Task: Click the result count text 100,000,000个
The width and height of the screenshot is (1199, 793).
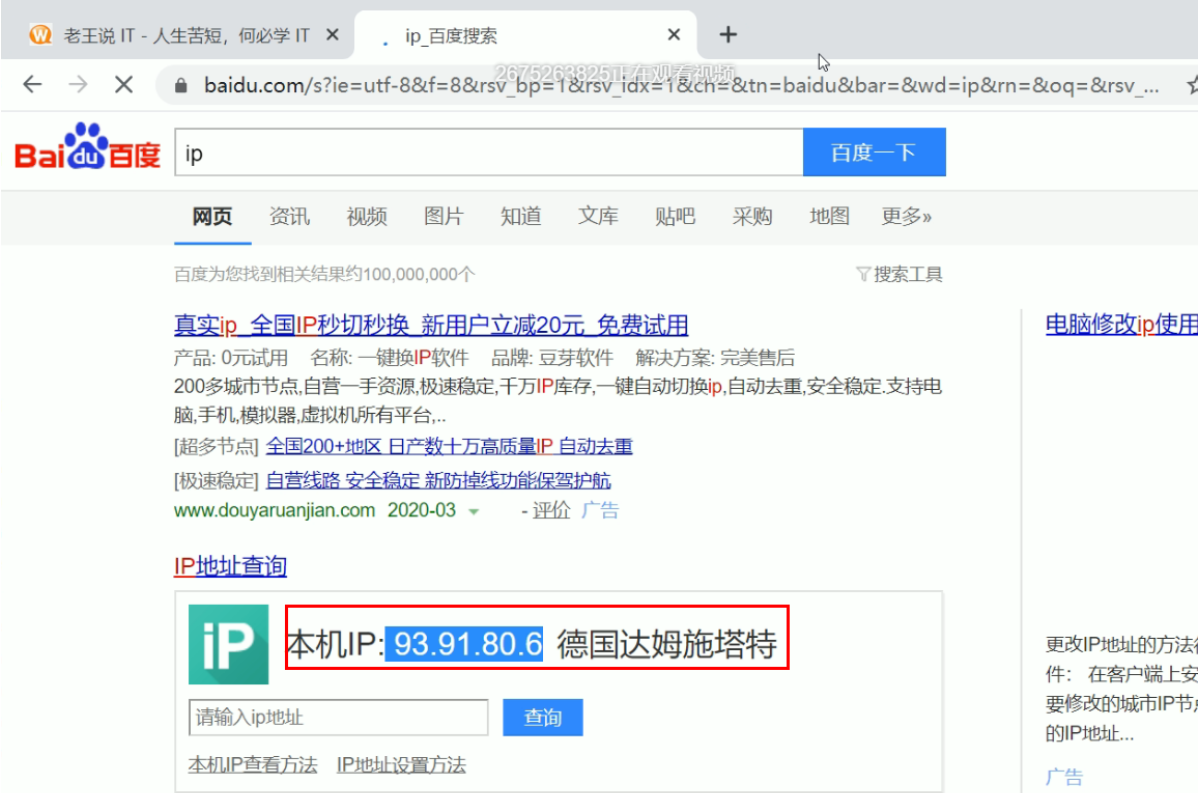Action: 419,274
